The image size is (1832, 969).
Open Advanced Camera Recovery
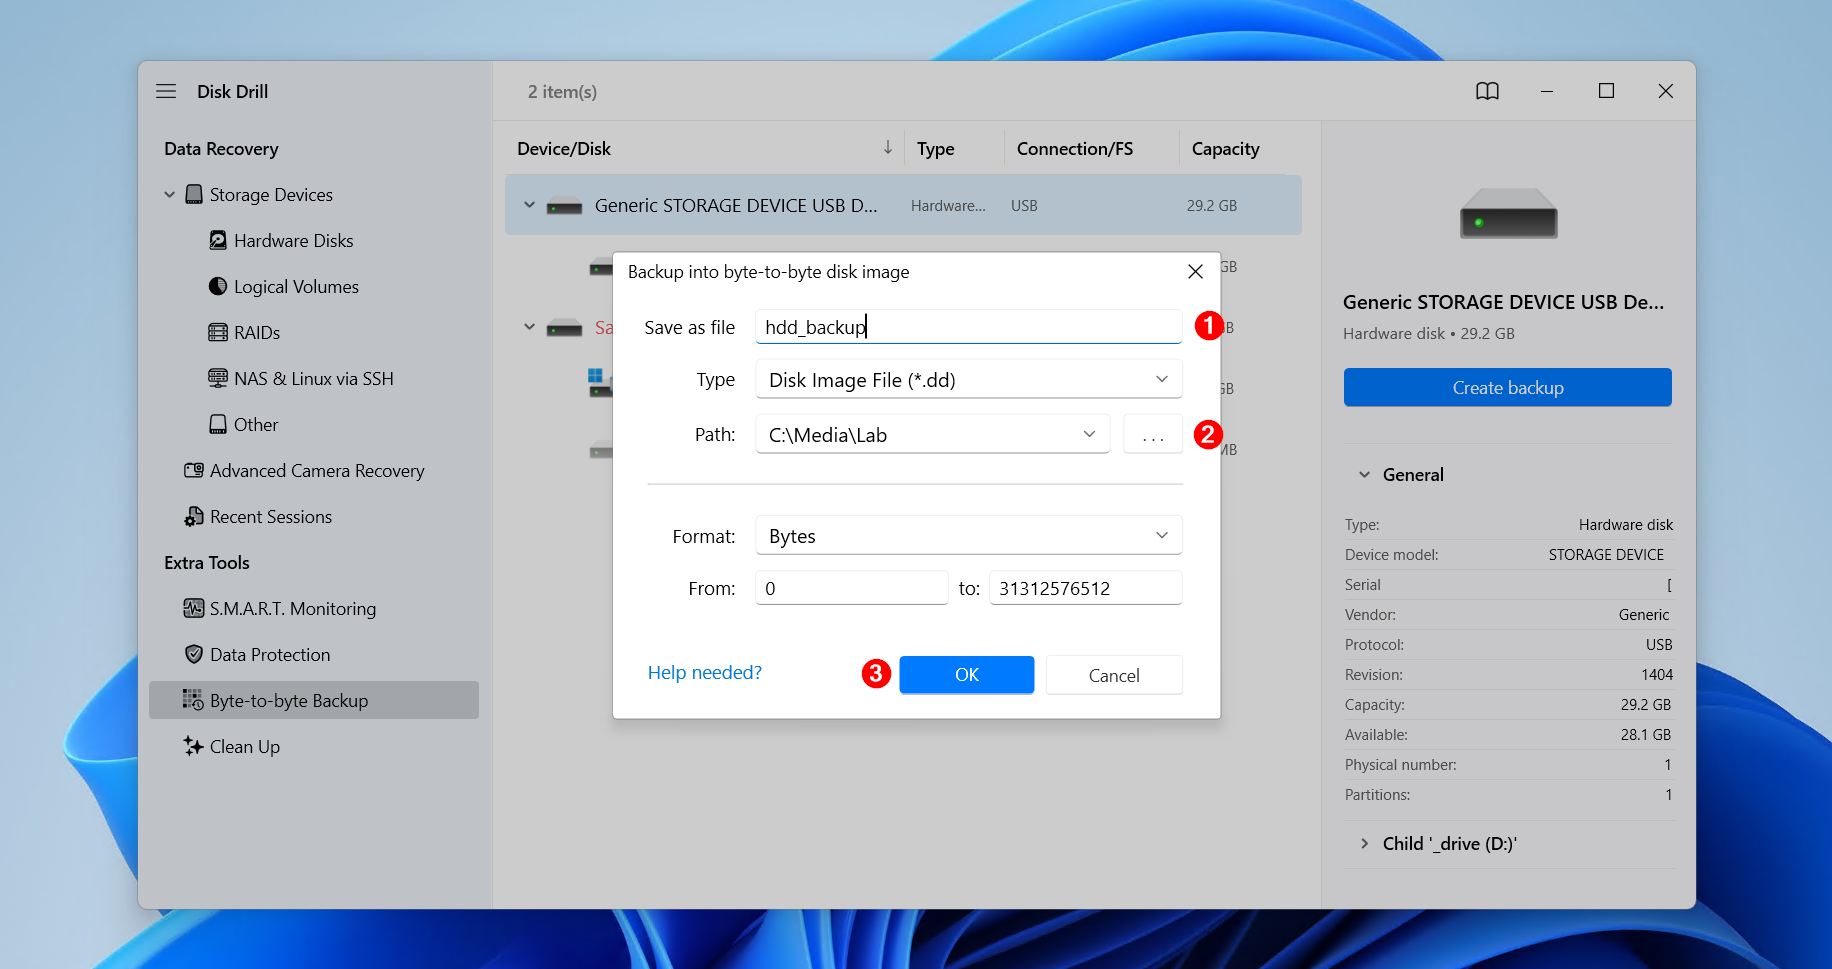pyautogui.click(x=316, y=471)
